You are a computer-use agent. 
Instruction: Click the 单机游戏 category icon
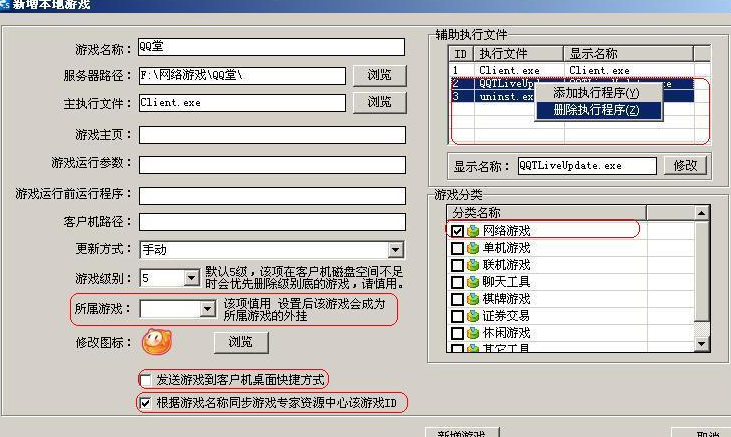click(x=473, y=248)
